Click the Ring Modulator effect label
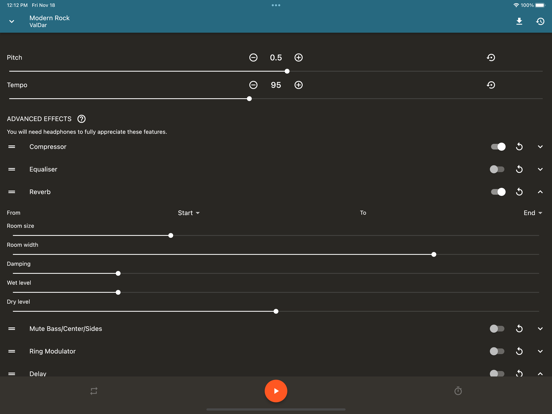The height and width of the screenshot is (414, 552). coord(52,351)
